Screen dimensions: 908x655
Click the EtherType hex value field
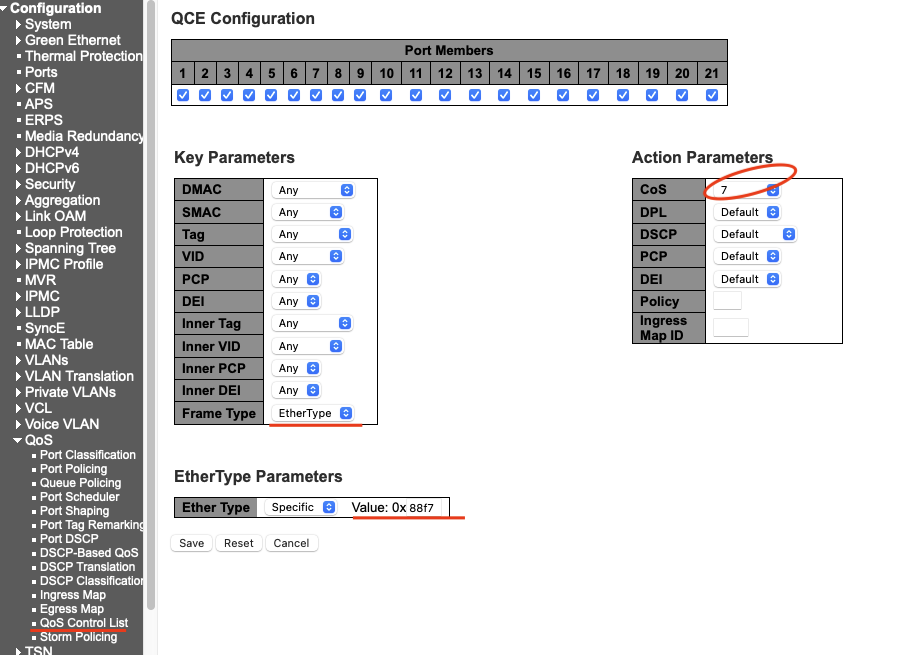tap(424, 508)
